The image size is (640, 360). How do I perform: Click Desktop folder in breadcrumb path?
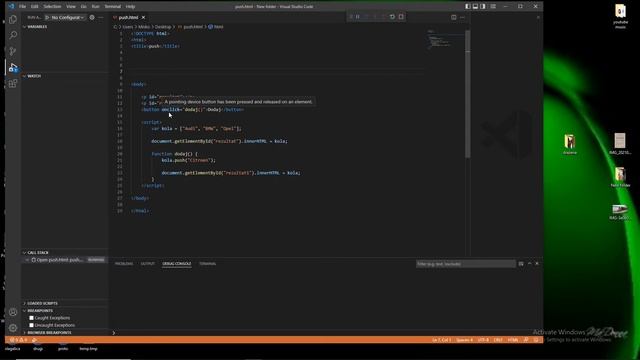[163, 27]
